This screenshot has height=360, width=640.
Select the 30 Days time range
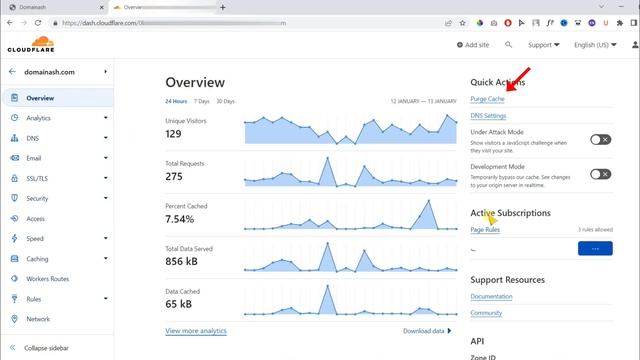coord(225,101)
